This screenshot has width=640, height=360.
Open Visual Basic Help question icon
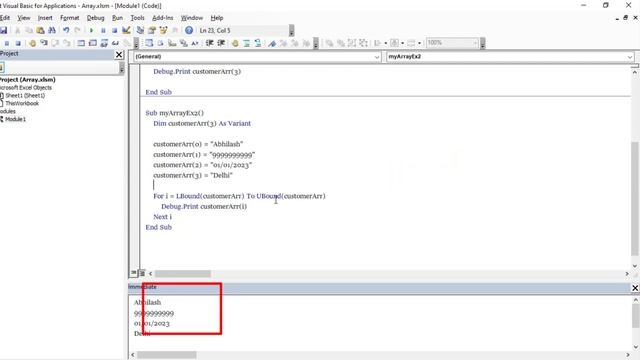(x=189, y=31)
